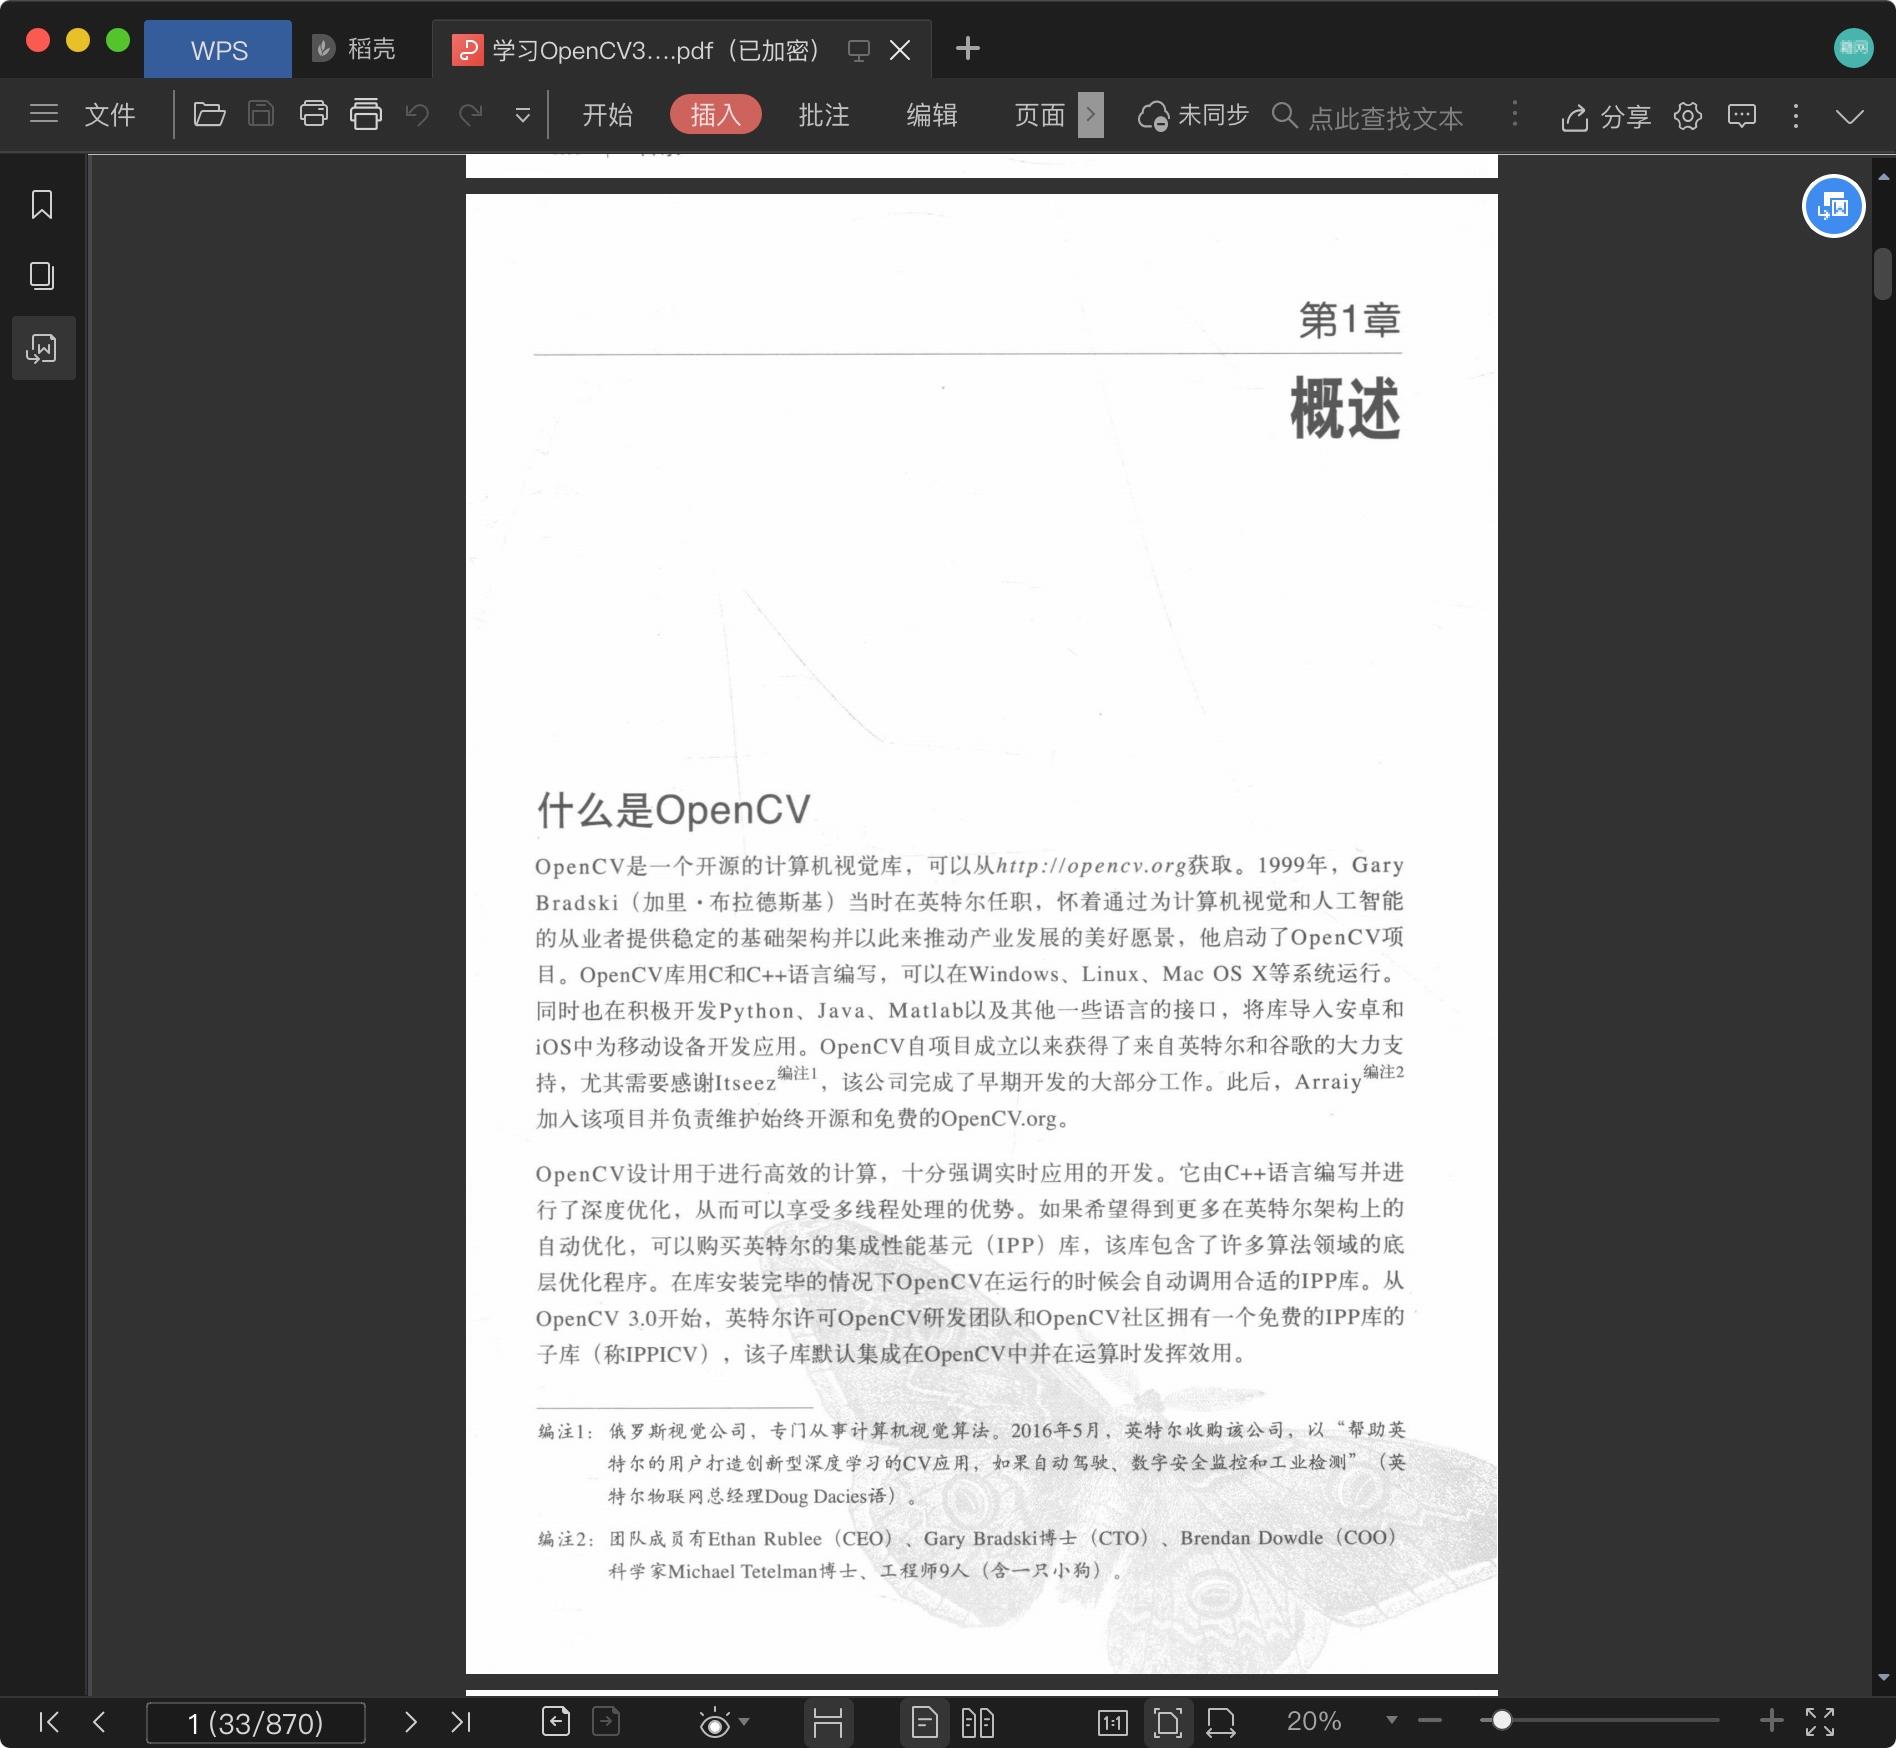
Task: Adjust the zoom slider handle
Action: [1501, 1721]
